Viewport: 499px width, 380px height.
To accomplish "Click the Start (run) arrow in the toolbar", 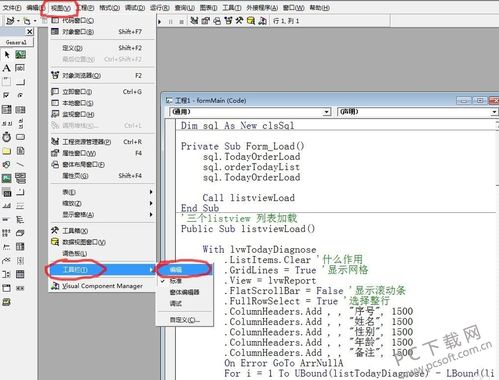I will coord(160,21).
